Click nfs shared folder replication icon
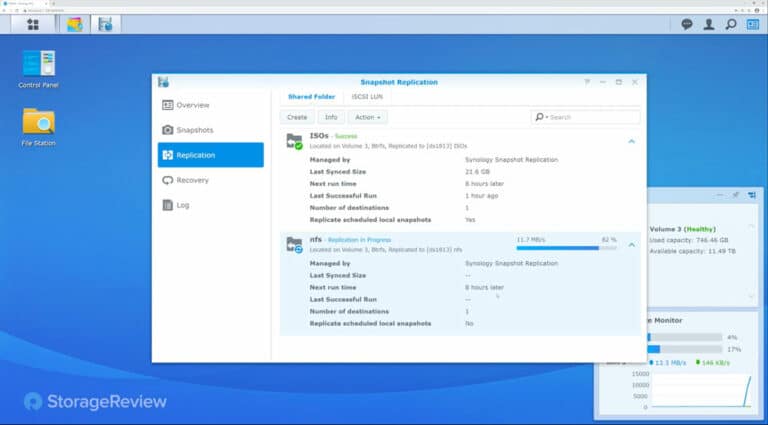The image size is (768, 425). coord(294,244)
